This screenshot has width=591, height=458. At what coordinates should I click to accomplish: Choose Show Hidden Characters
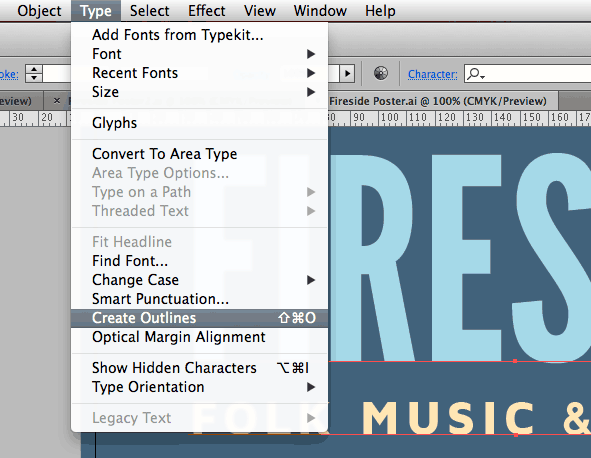pos(199,368)
